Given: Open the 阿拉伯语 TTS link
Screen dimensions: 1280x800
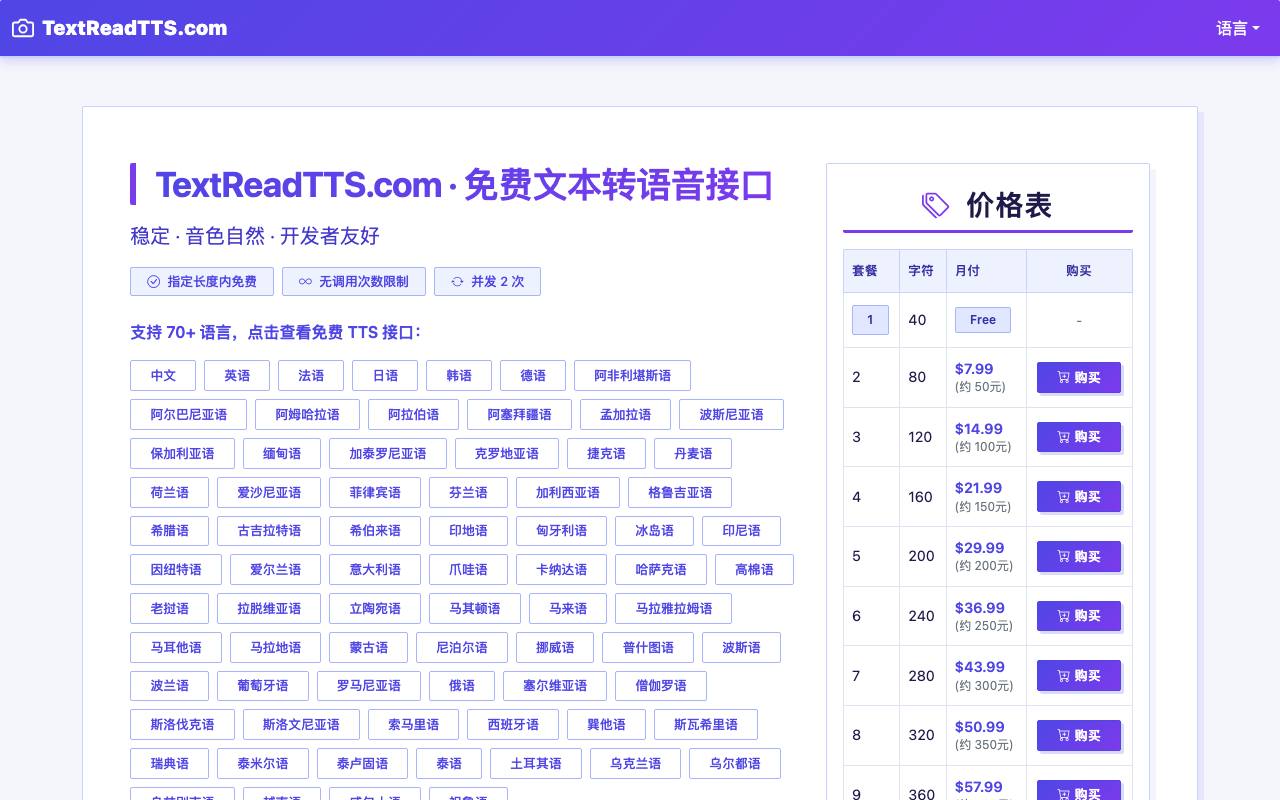Looking at the screenshot, I should (413, 415).
